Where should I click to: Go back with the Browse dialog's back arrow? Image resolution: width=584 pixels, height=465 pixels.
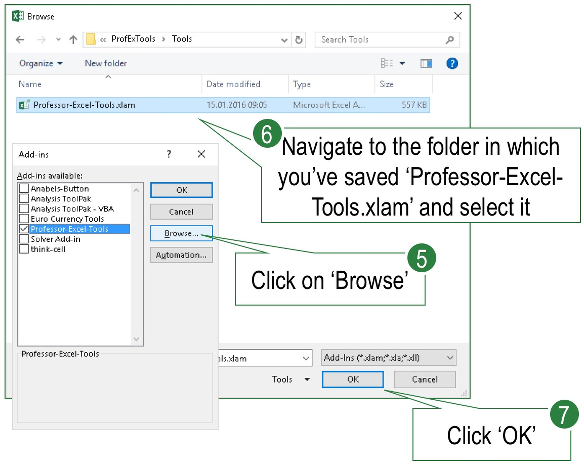(20, 39)
